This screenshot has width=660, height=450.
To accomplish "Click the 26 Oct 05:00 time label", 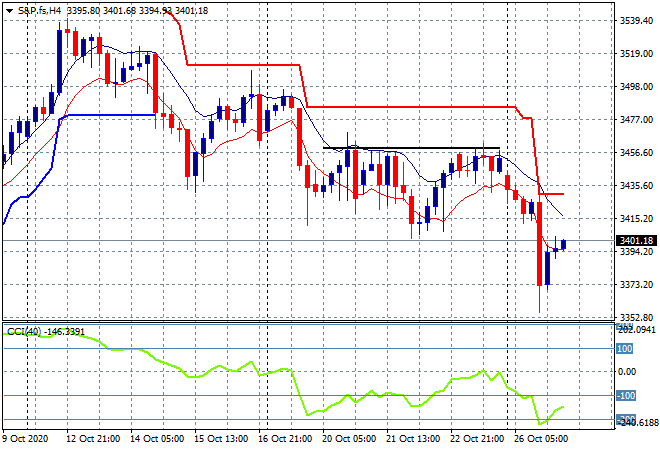I will [x=541, y=439].
